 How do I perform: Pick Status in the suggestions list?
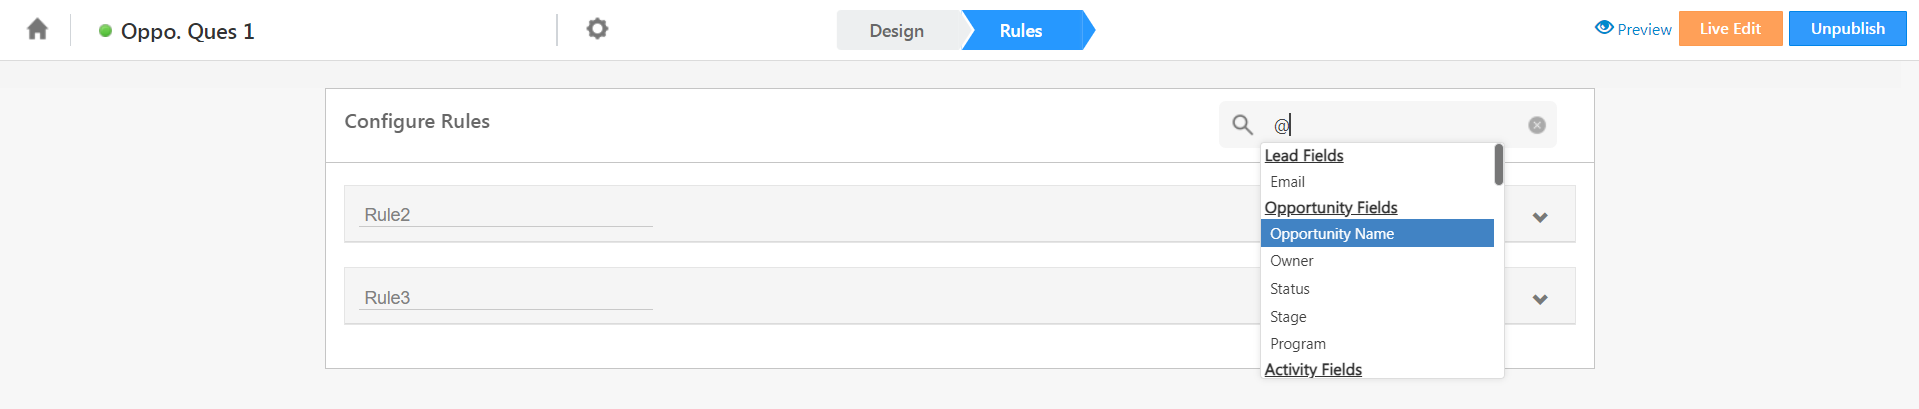coord(1290,289)
